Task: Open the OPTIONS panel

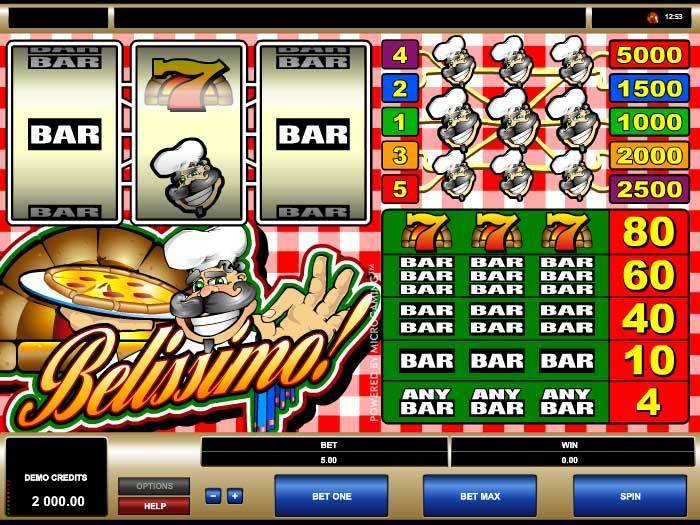Action: [154, 486]
